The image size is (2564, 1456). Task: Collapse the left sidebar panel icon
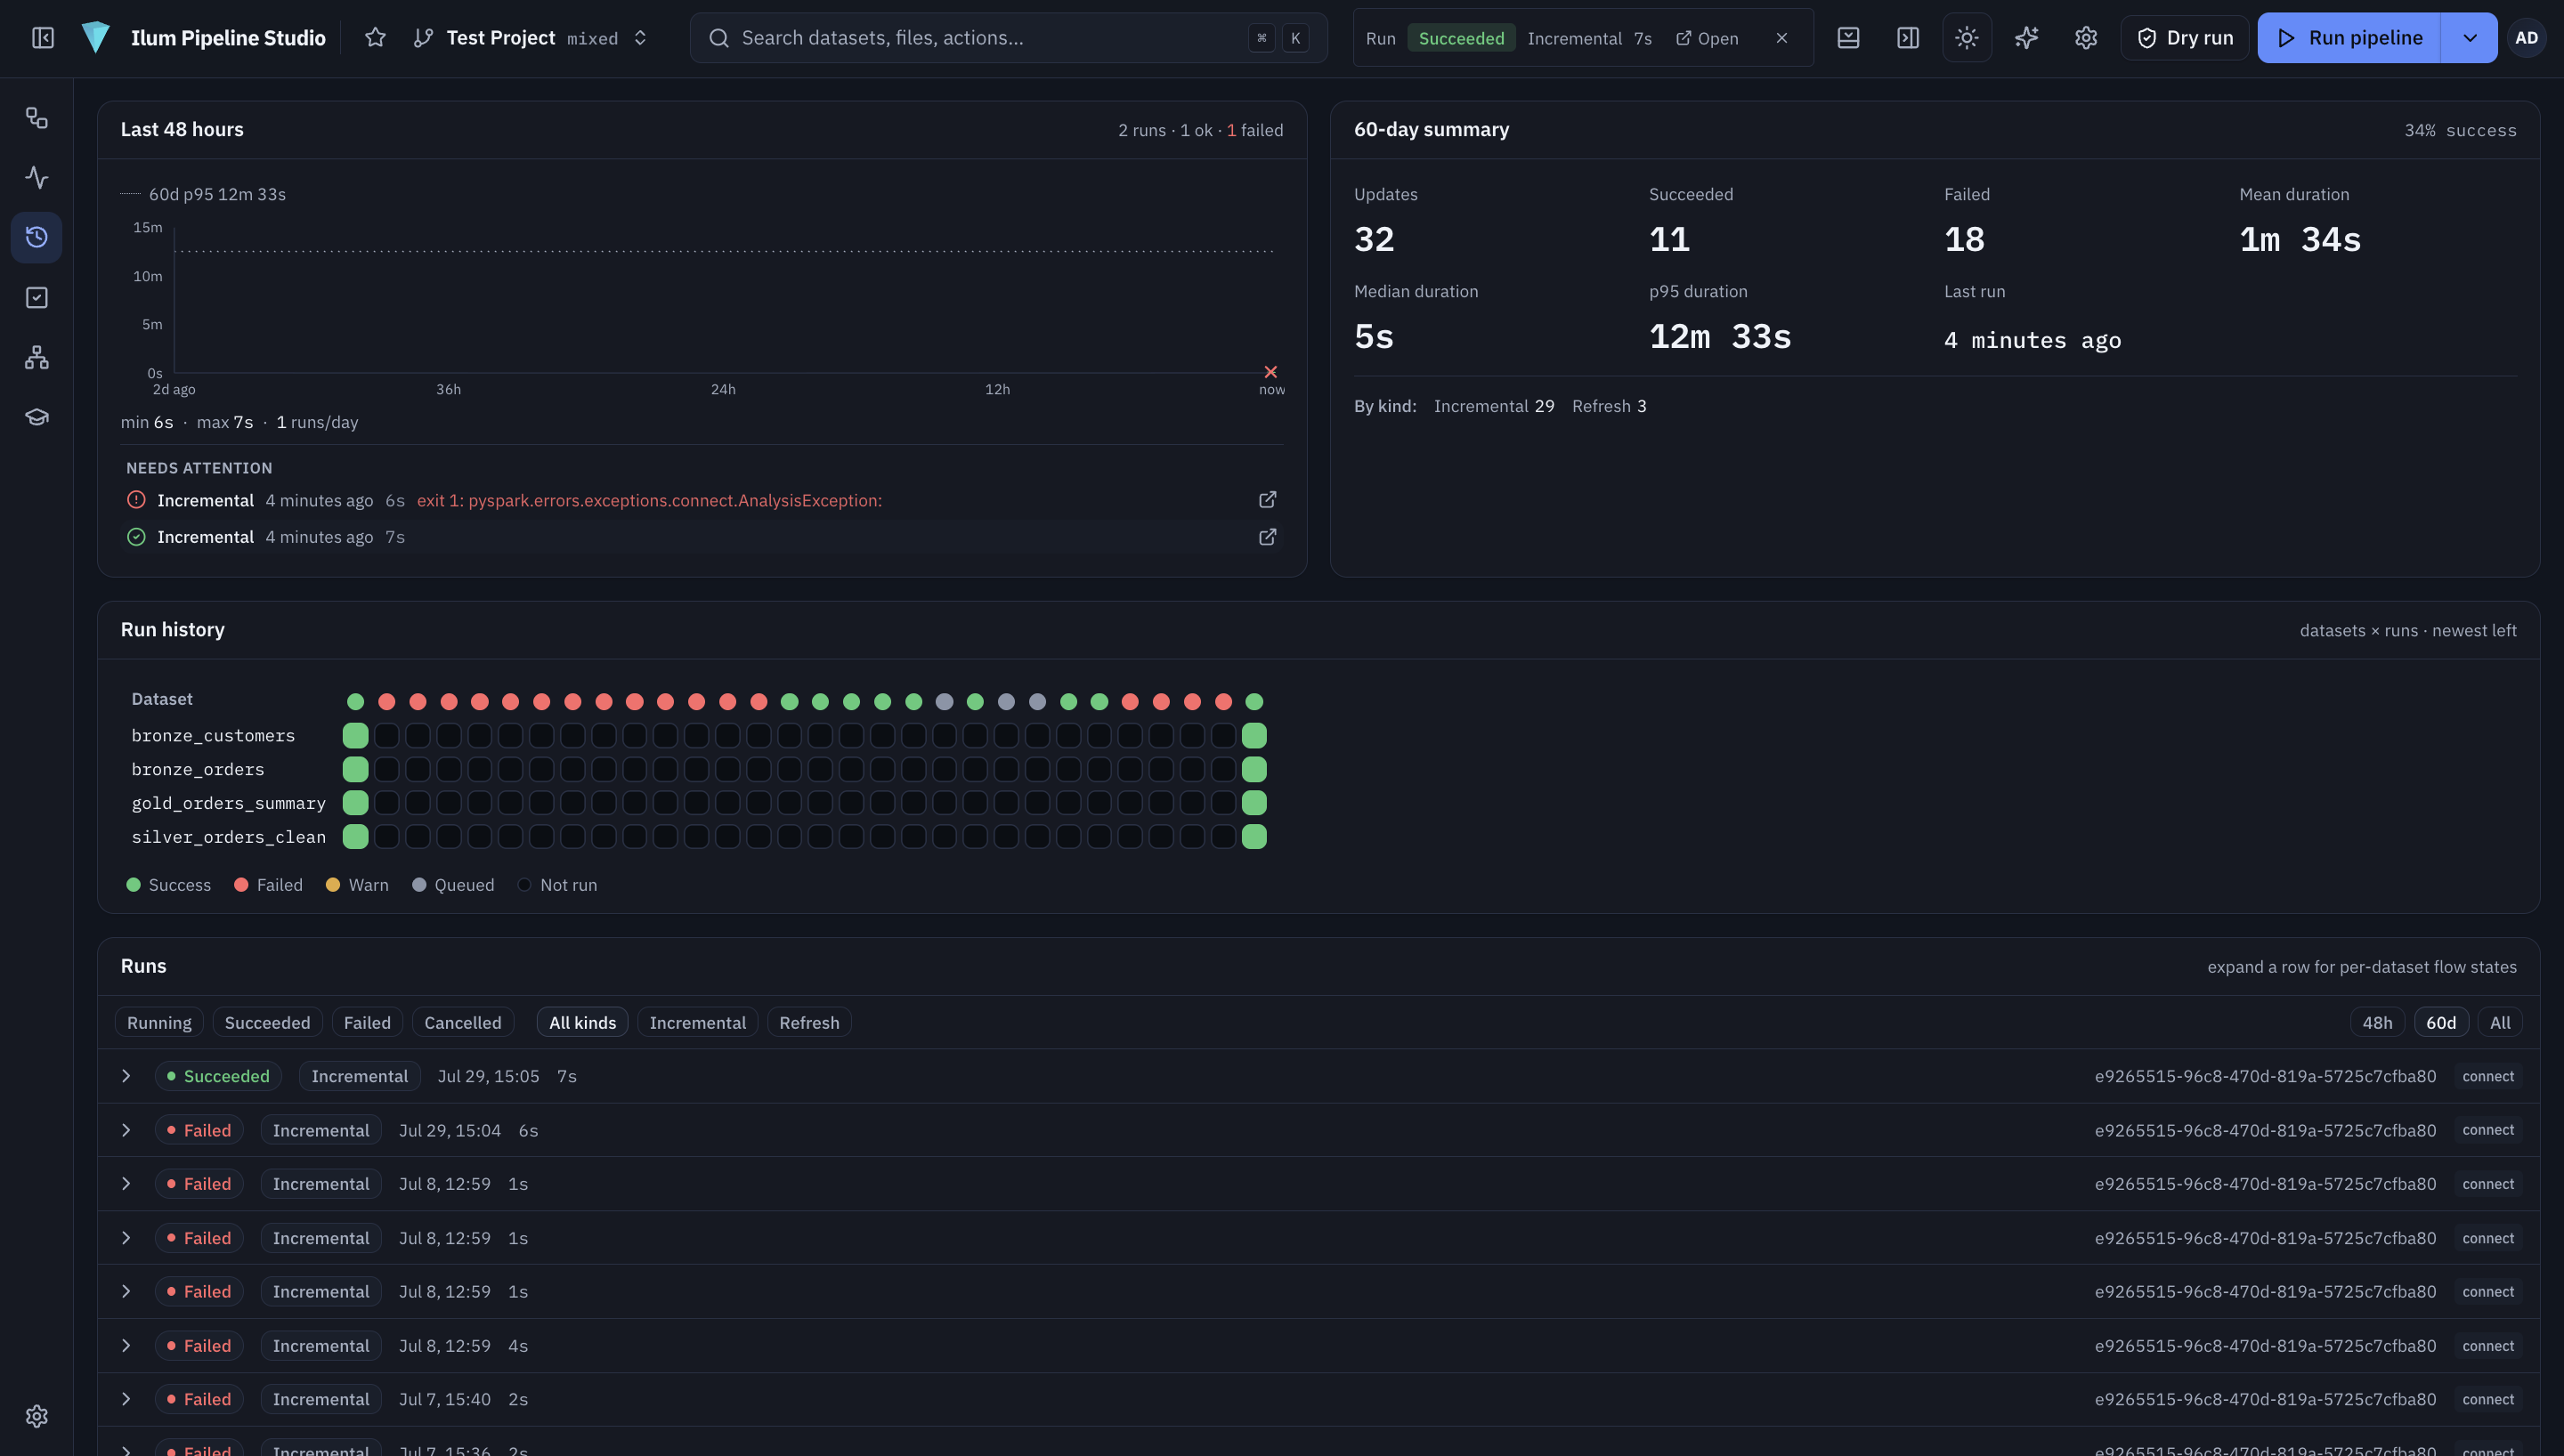(43, 38)
